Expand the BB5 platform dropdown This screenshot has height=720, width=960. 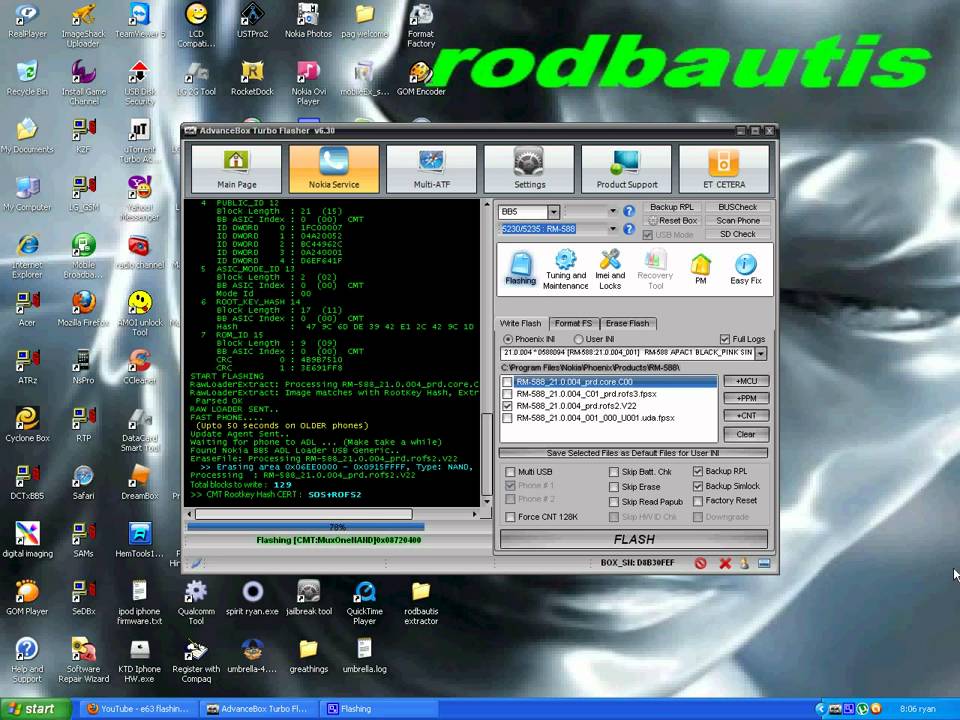(553, 212)
